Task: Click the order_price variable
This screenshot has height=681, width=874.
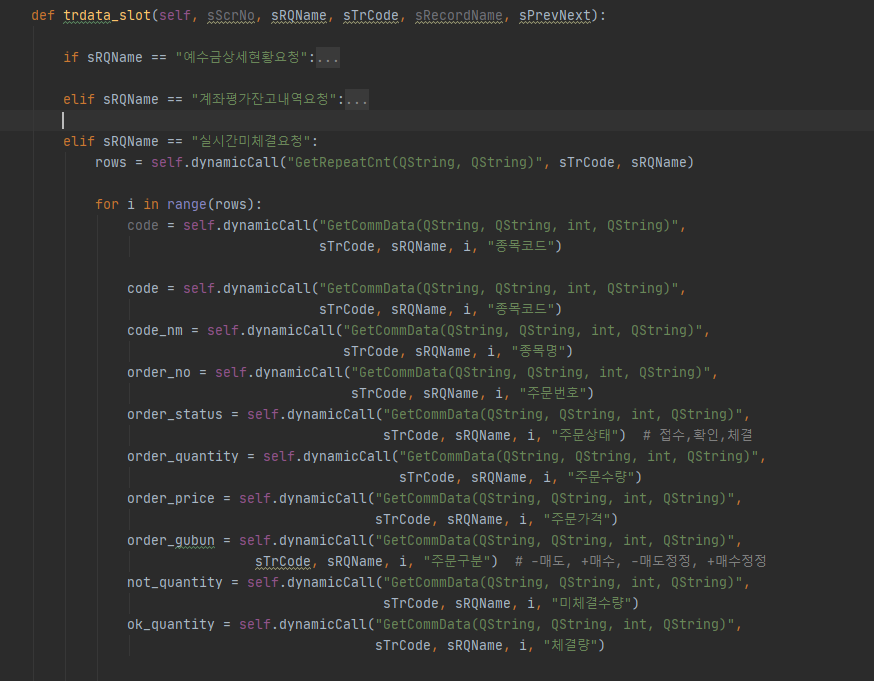Action: (x=171, y=498)
